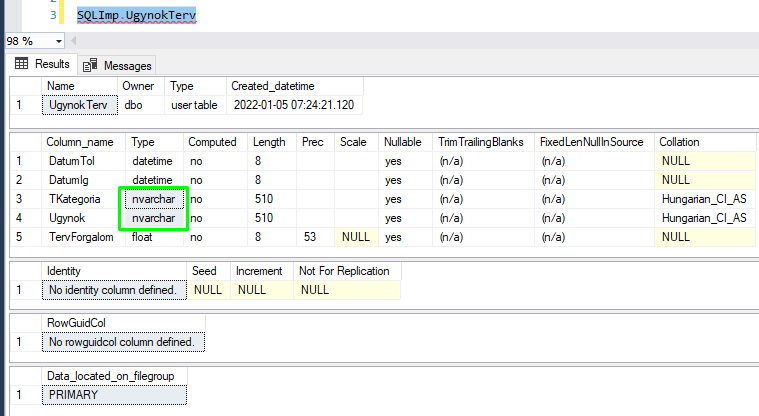Select the NULL Seed cell
Image resolution: width=759 pixels, height=416 pixels.
pyautogui.click(x=209, y=290)
